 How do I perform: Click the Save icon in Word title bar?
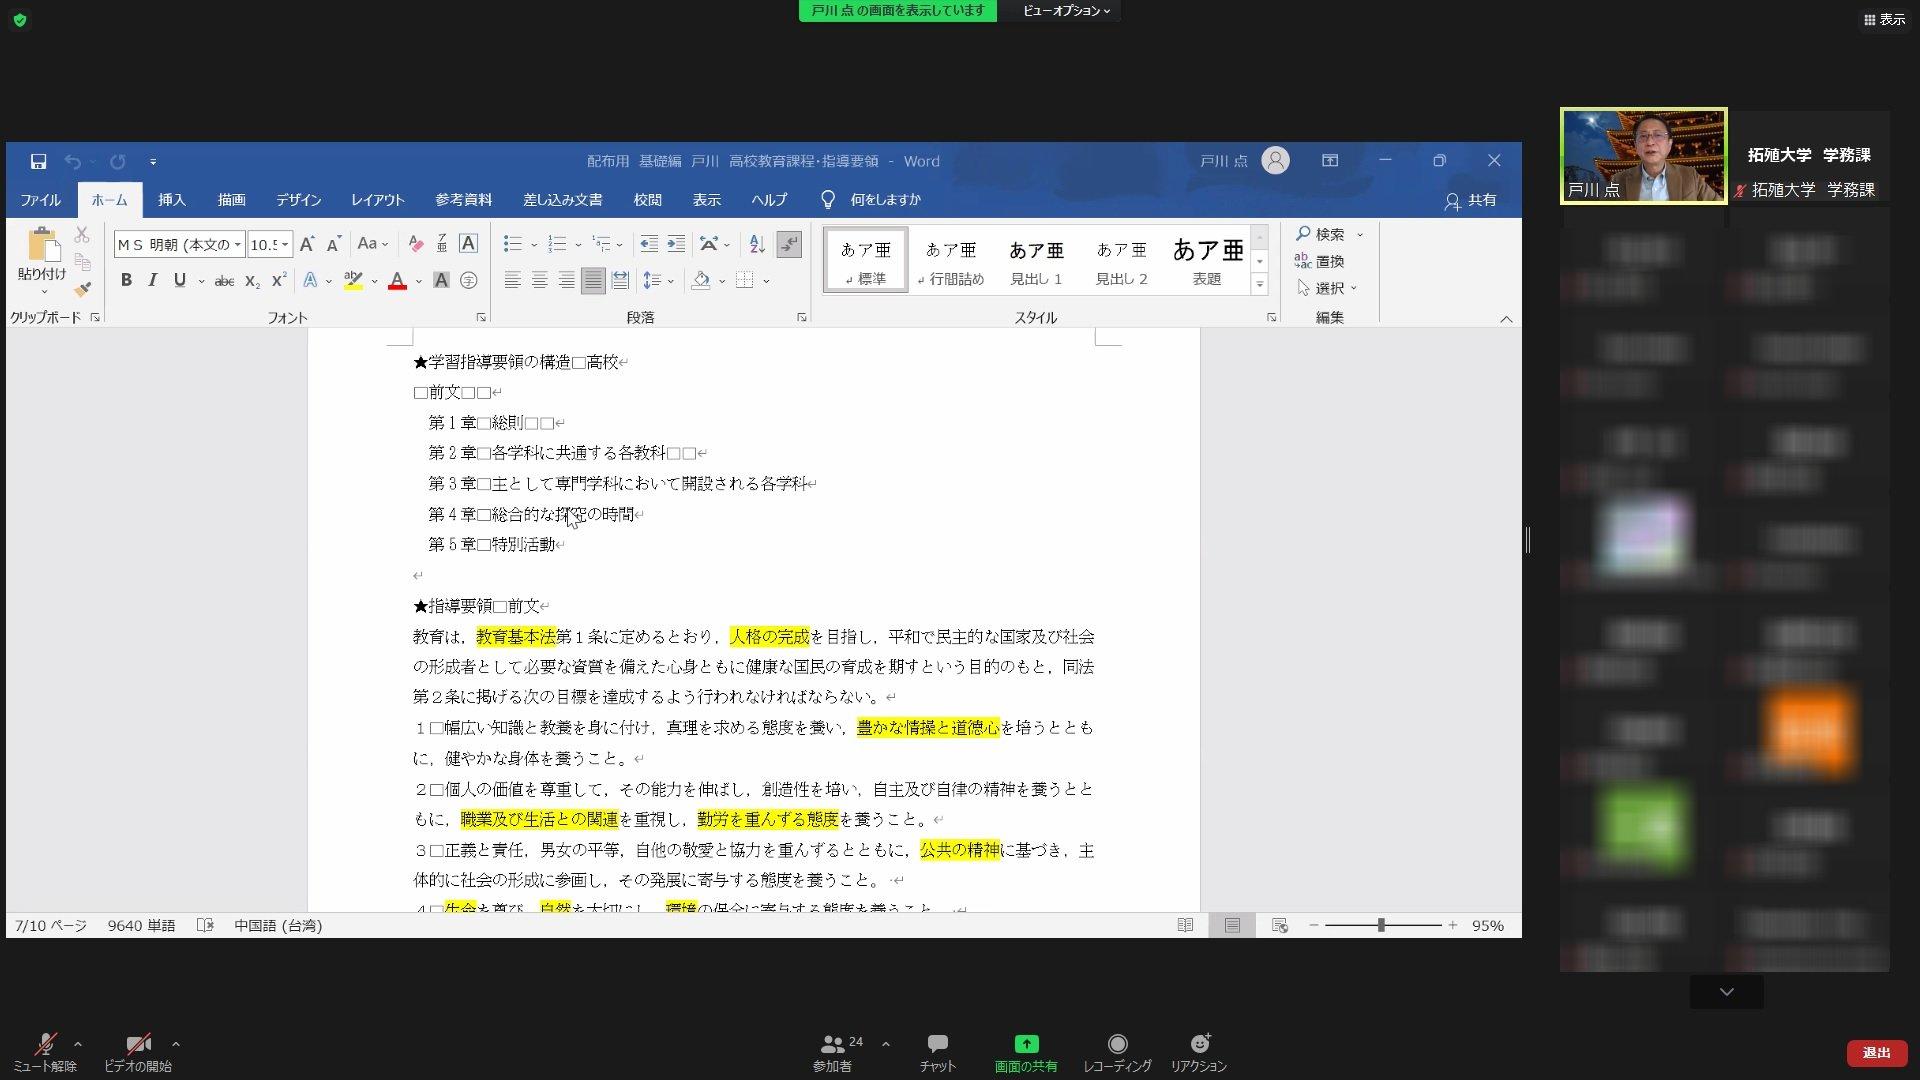(38, 161)
